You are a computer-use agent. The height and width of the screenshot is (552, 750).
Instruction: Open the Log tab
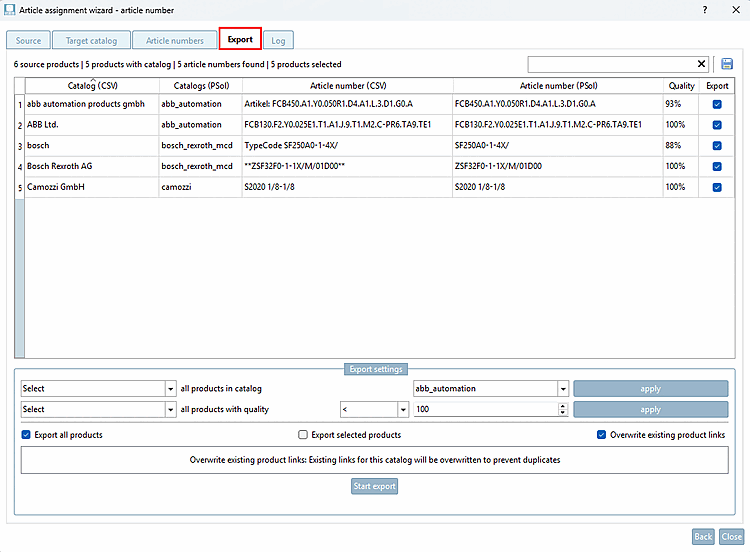pyautogui.click(x=278, y=41)
